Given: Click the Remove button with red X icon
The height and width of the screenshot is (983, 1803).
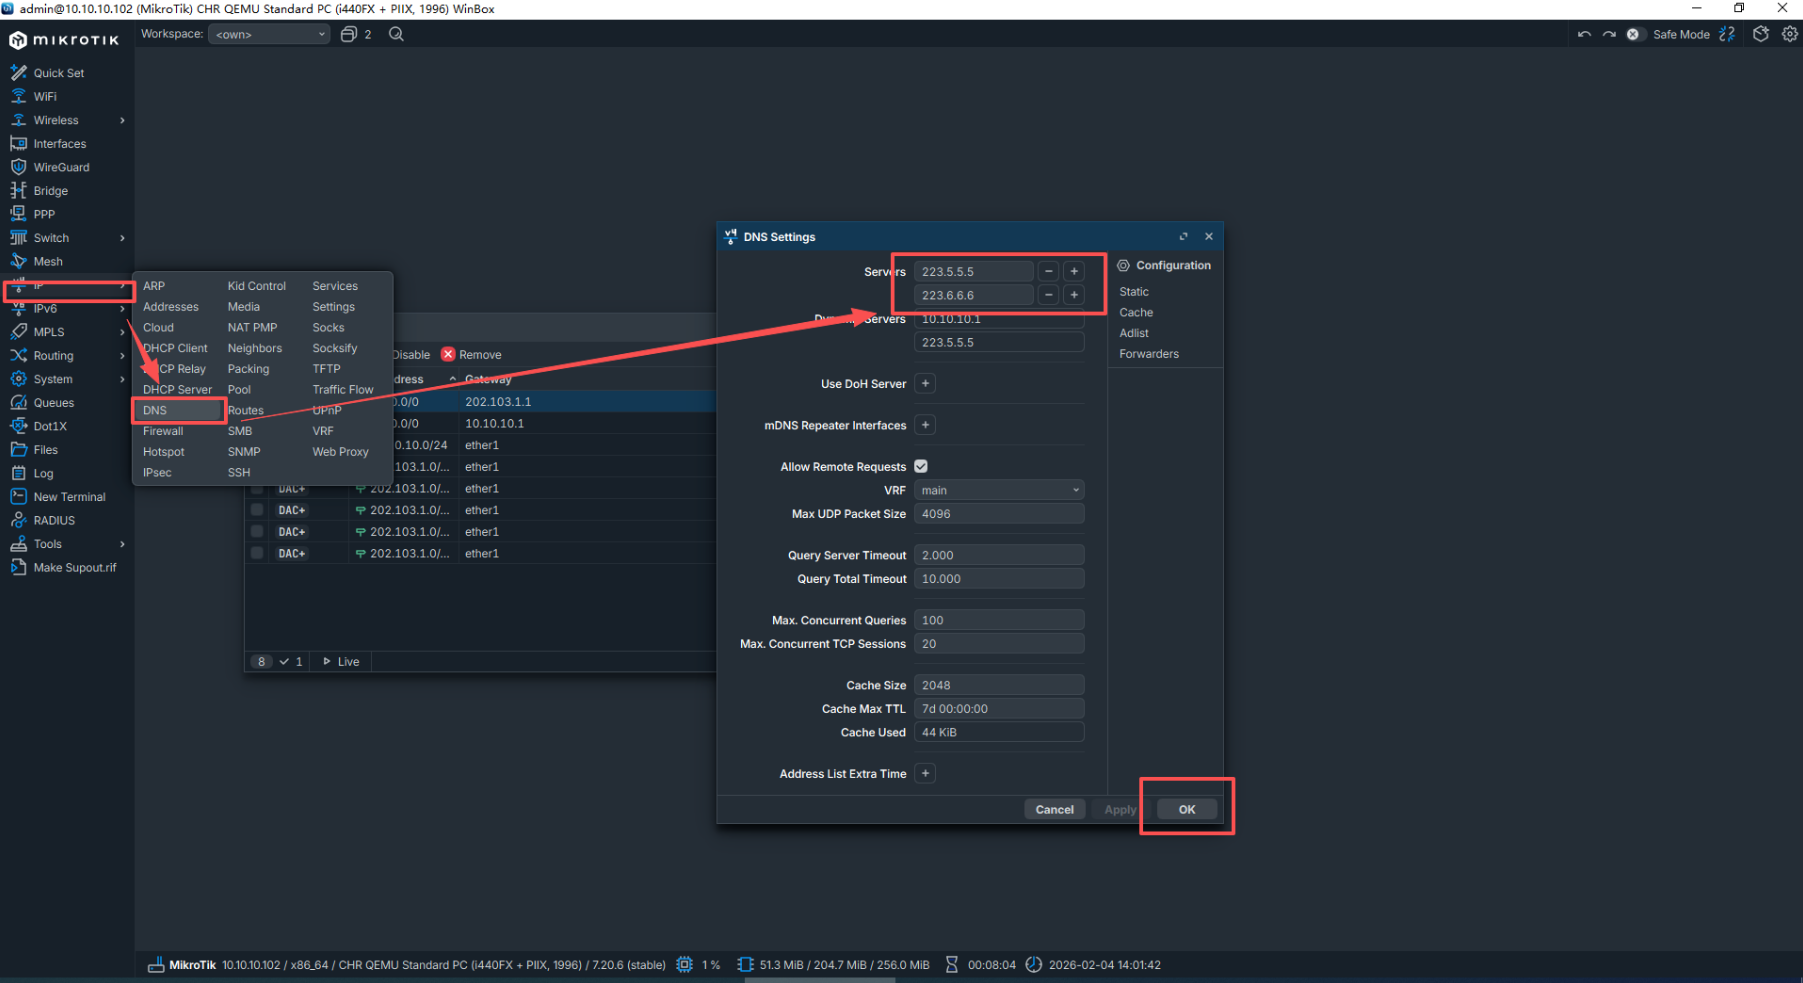Looking at the screenshot, I should coord(471,355).
